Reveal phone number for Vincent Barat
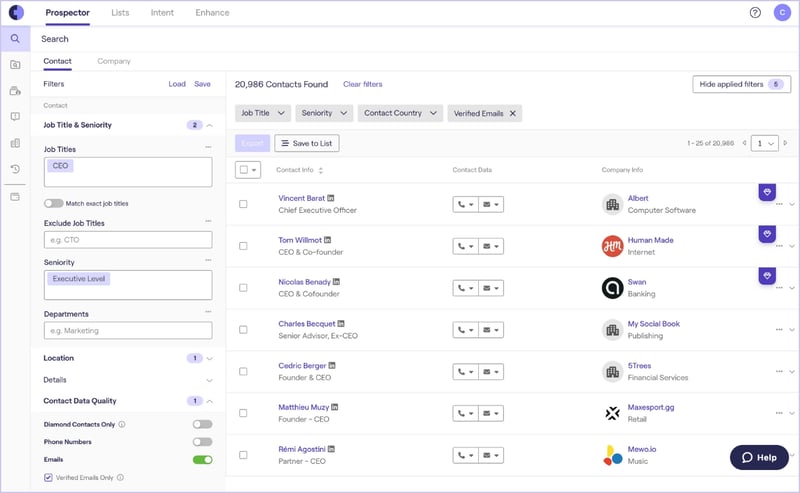Screen dimensions: 800x493 coord(465,204)
